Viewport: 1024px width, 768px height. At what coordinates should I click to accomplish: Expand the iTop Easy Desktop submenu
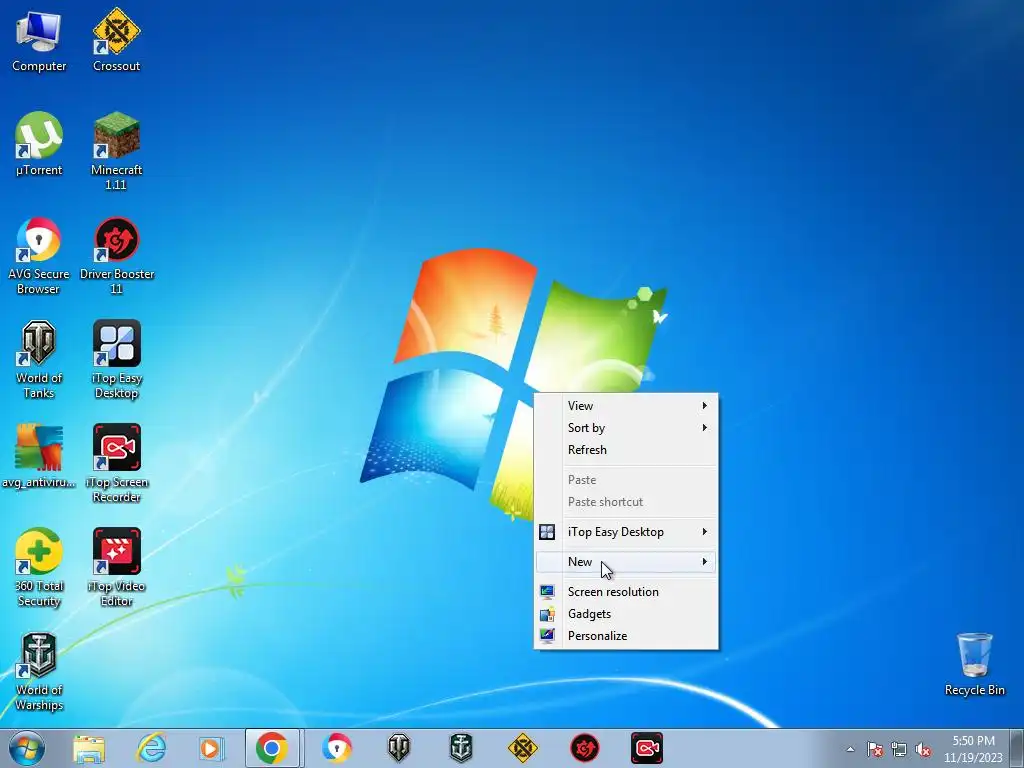[626, 532]
